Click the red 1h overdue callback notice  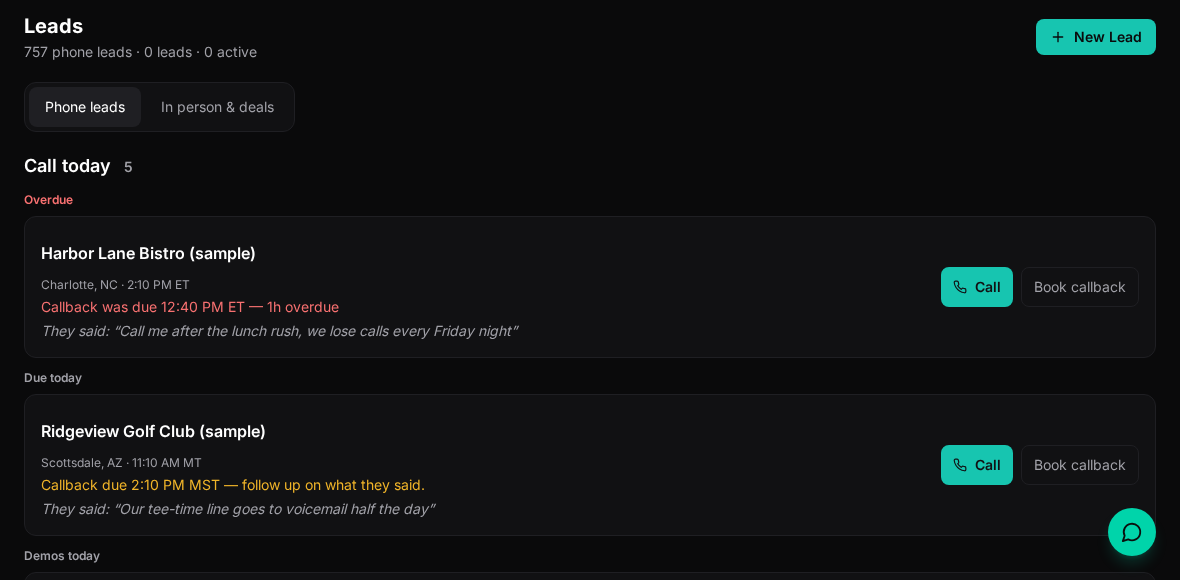click(190, 307)
